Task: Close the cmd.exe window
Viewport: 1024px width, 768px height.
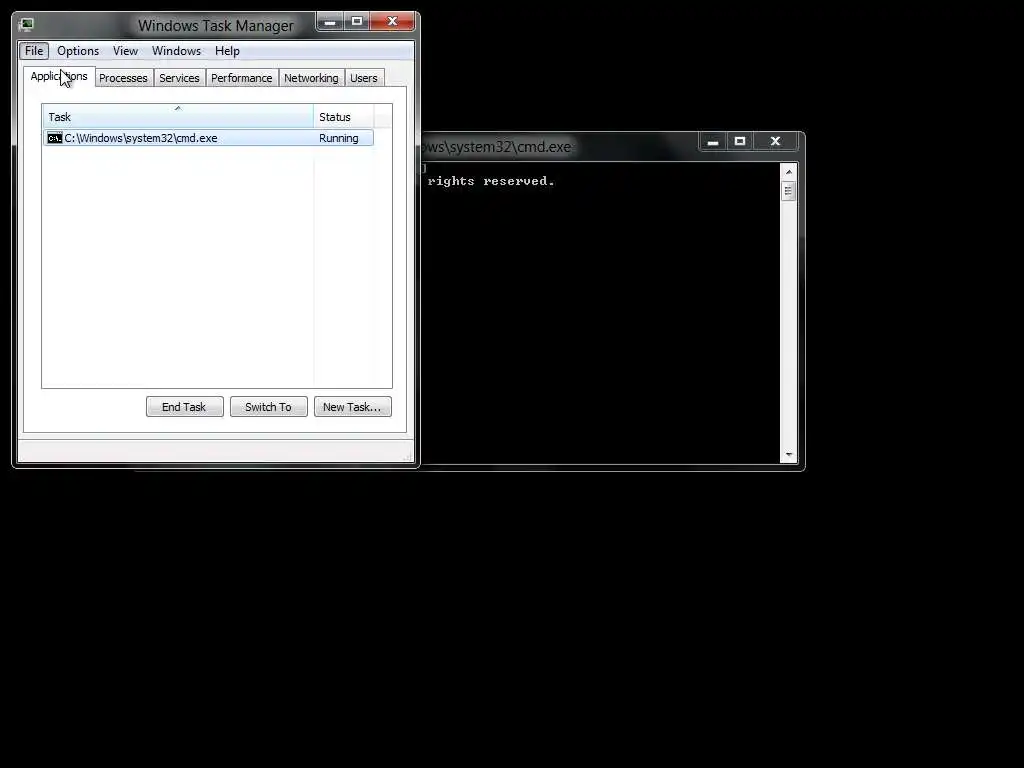Action: tap(775, 141)
